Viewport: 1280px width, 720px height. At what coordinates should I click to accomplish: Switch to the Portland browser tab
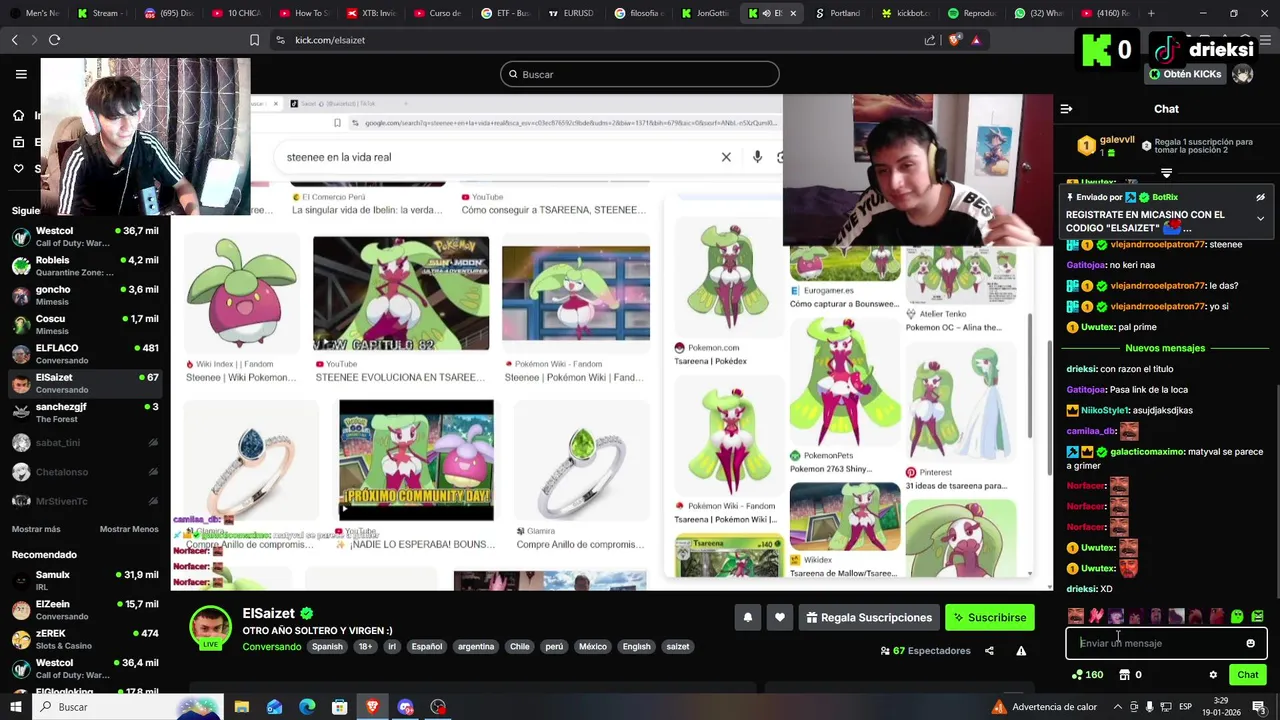tap(838, 13)
